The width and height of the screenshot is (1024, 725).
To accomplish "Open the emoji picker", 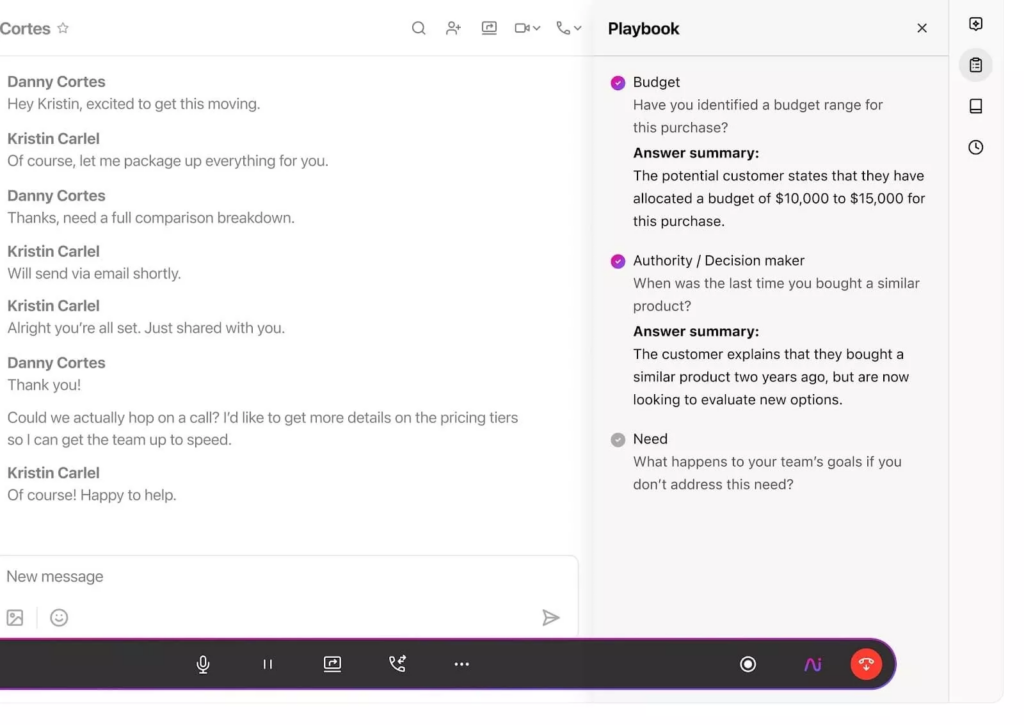I will pyautogui.click(x=59, y=618).
